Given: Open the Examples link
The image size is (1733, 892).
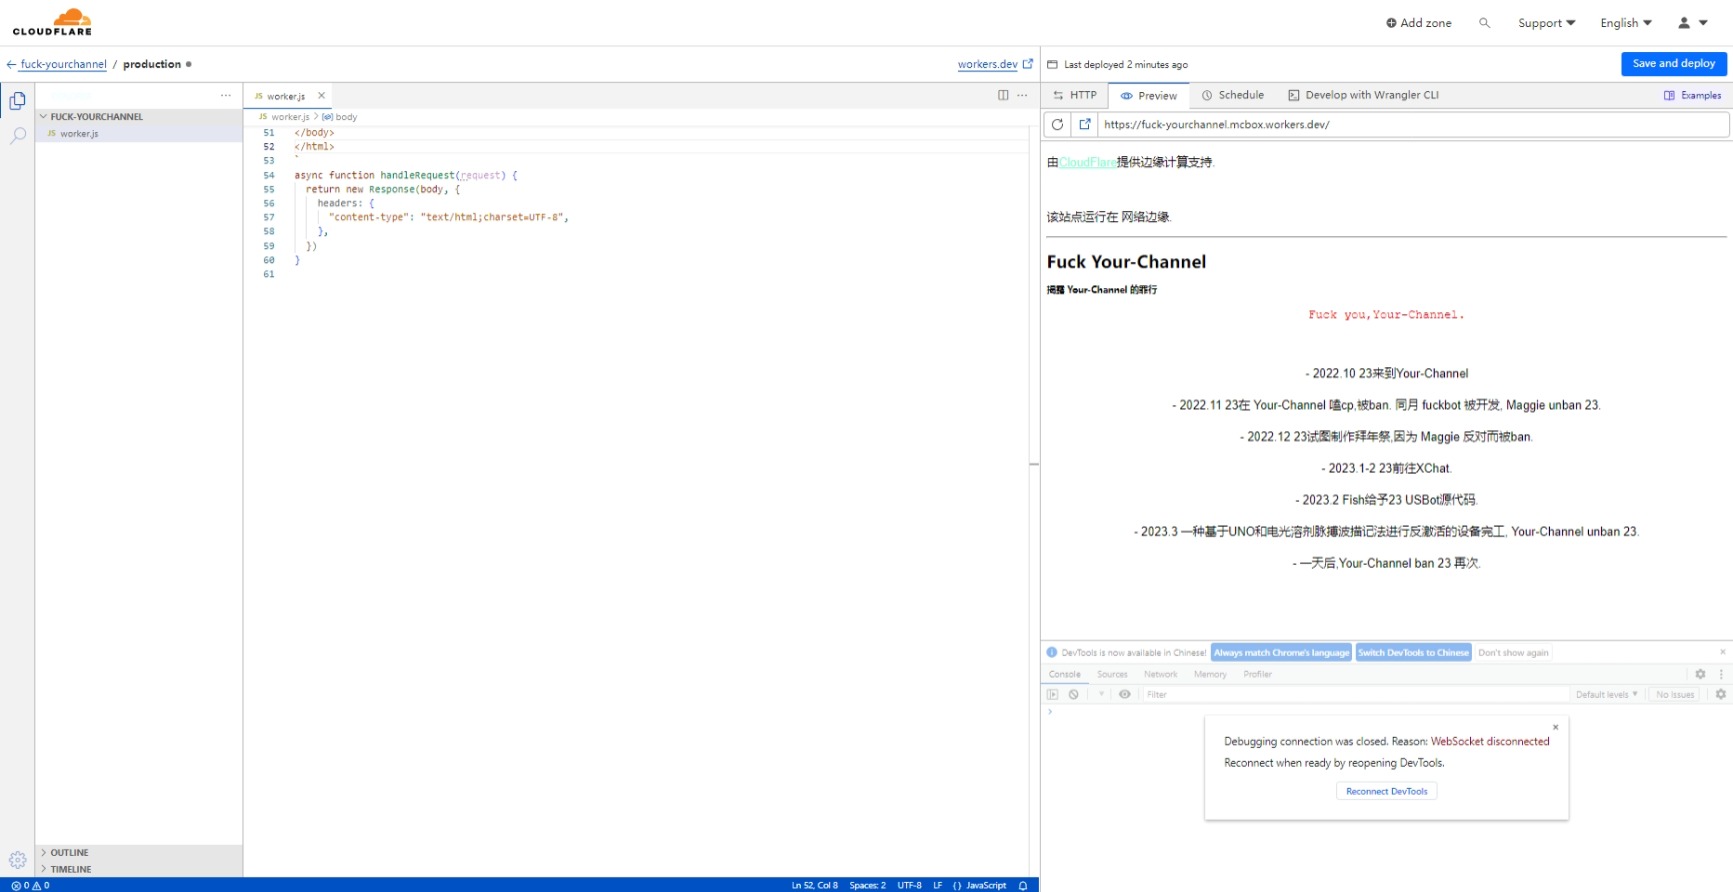Looking at the screenshot, I should click(x=1693, y=95).
